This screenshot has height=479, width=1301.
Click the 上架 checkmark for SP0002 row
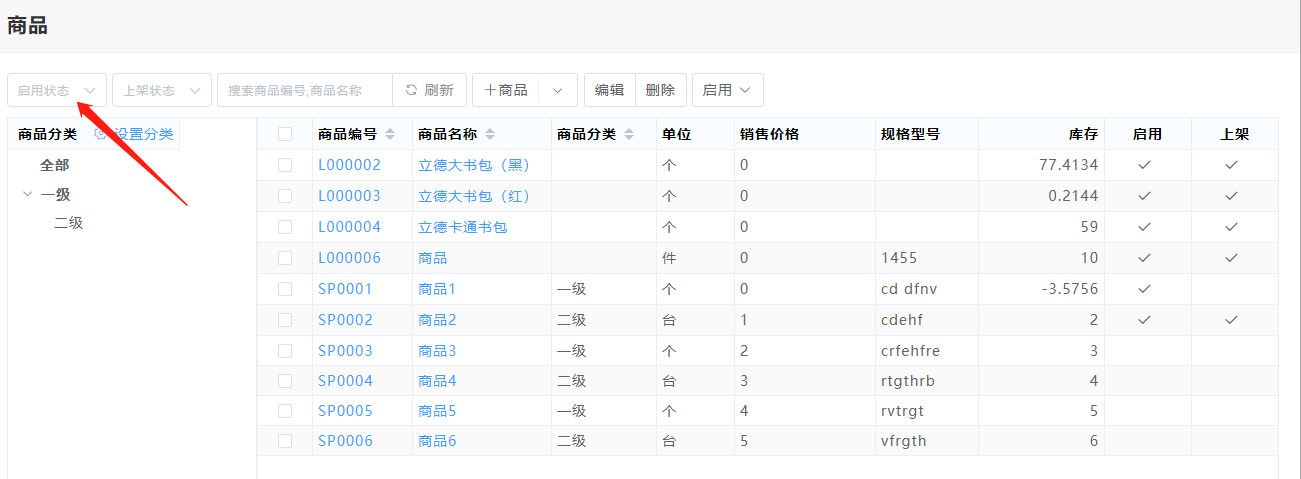coord(1232,320)
